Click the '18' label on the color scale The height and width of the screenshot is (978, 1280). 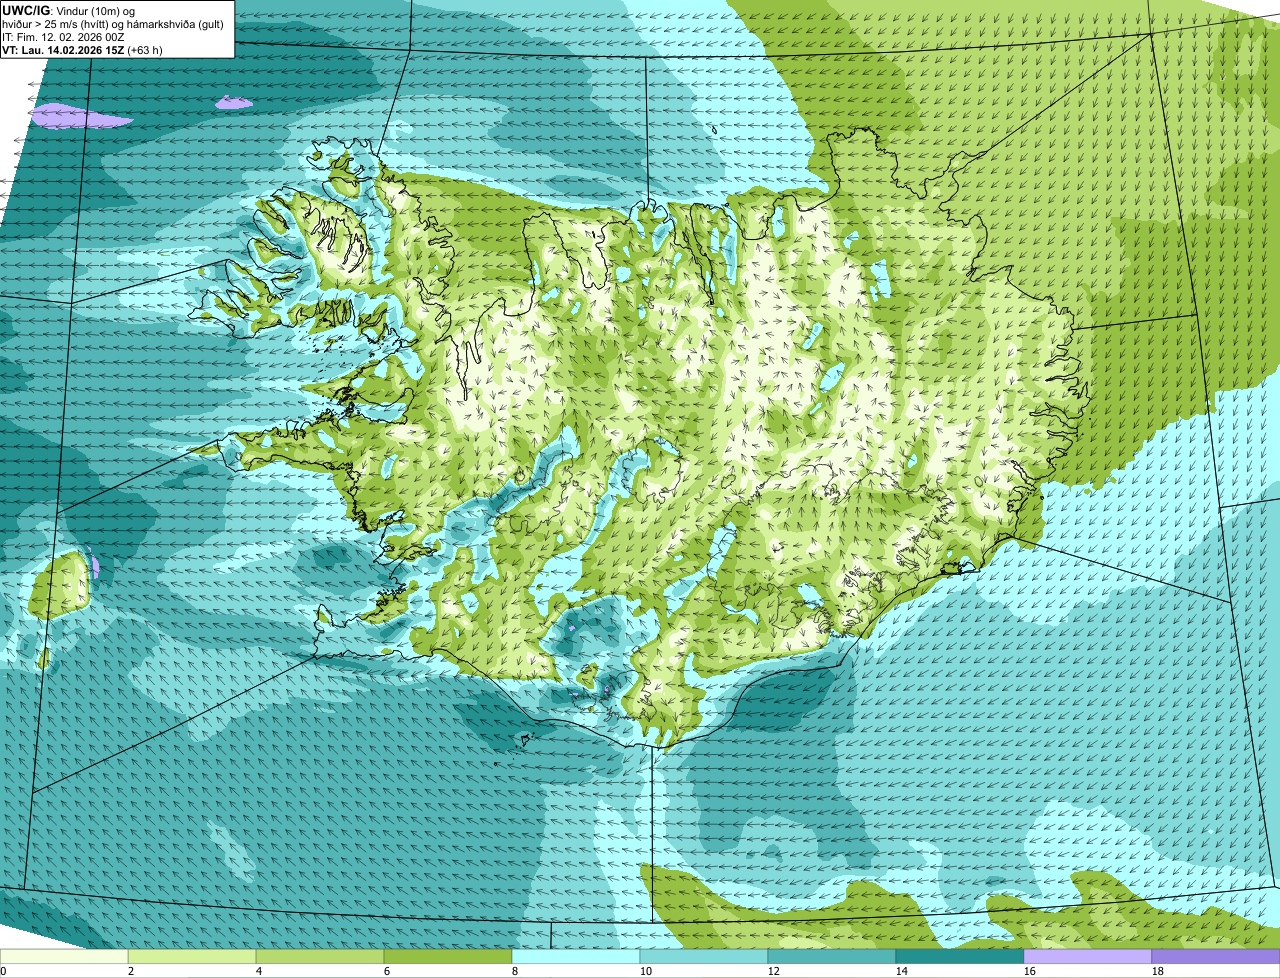tap(1158, 971)
